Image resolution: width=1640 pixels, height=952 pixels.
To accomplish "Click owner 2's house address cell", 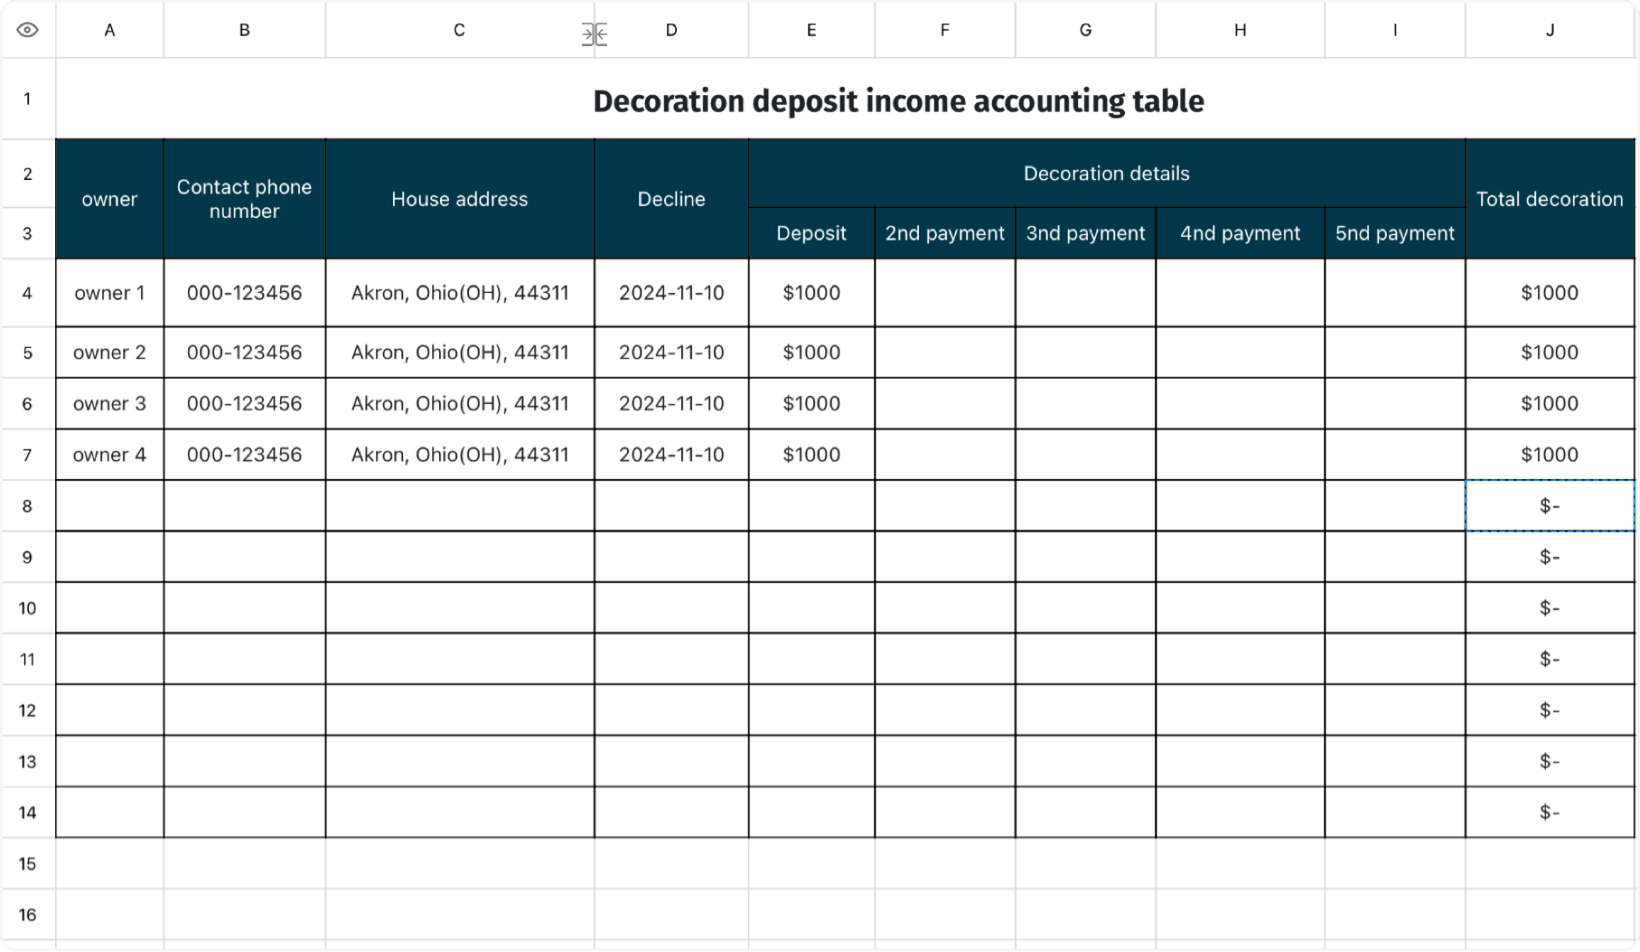I will coord(459,352).
